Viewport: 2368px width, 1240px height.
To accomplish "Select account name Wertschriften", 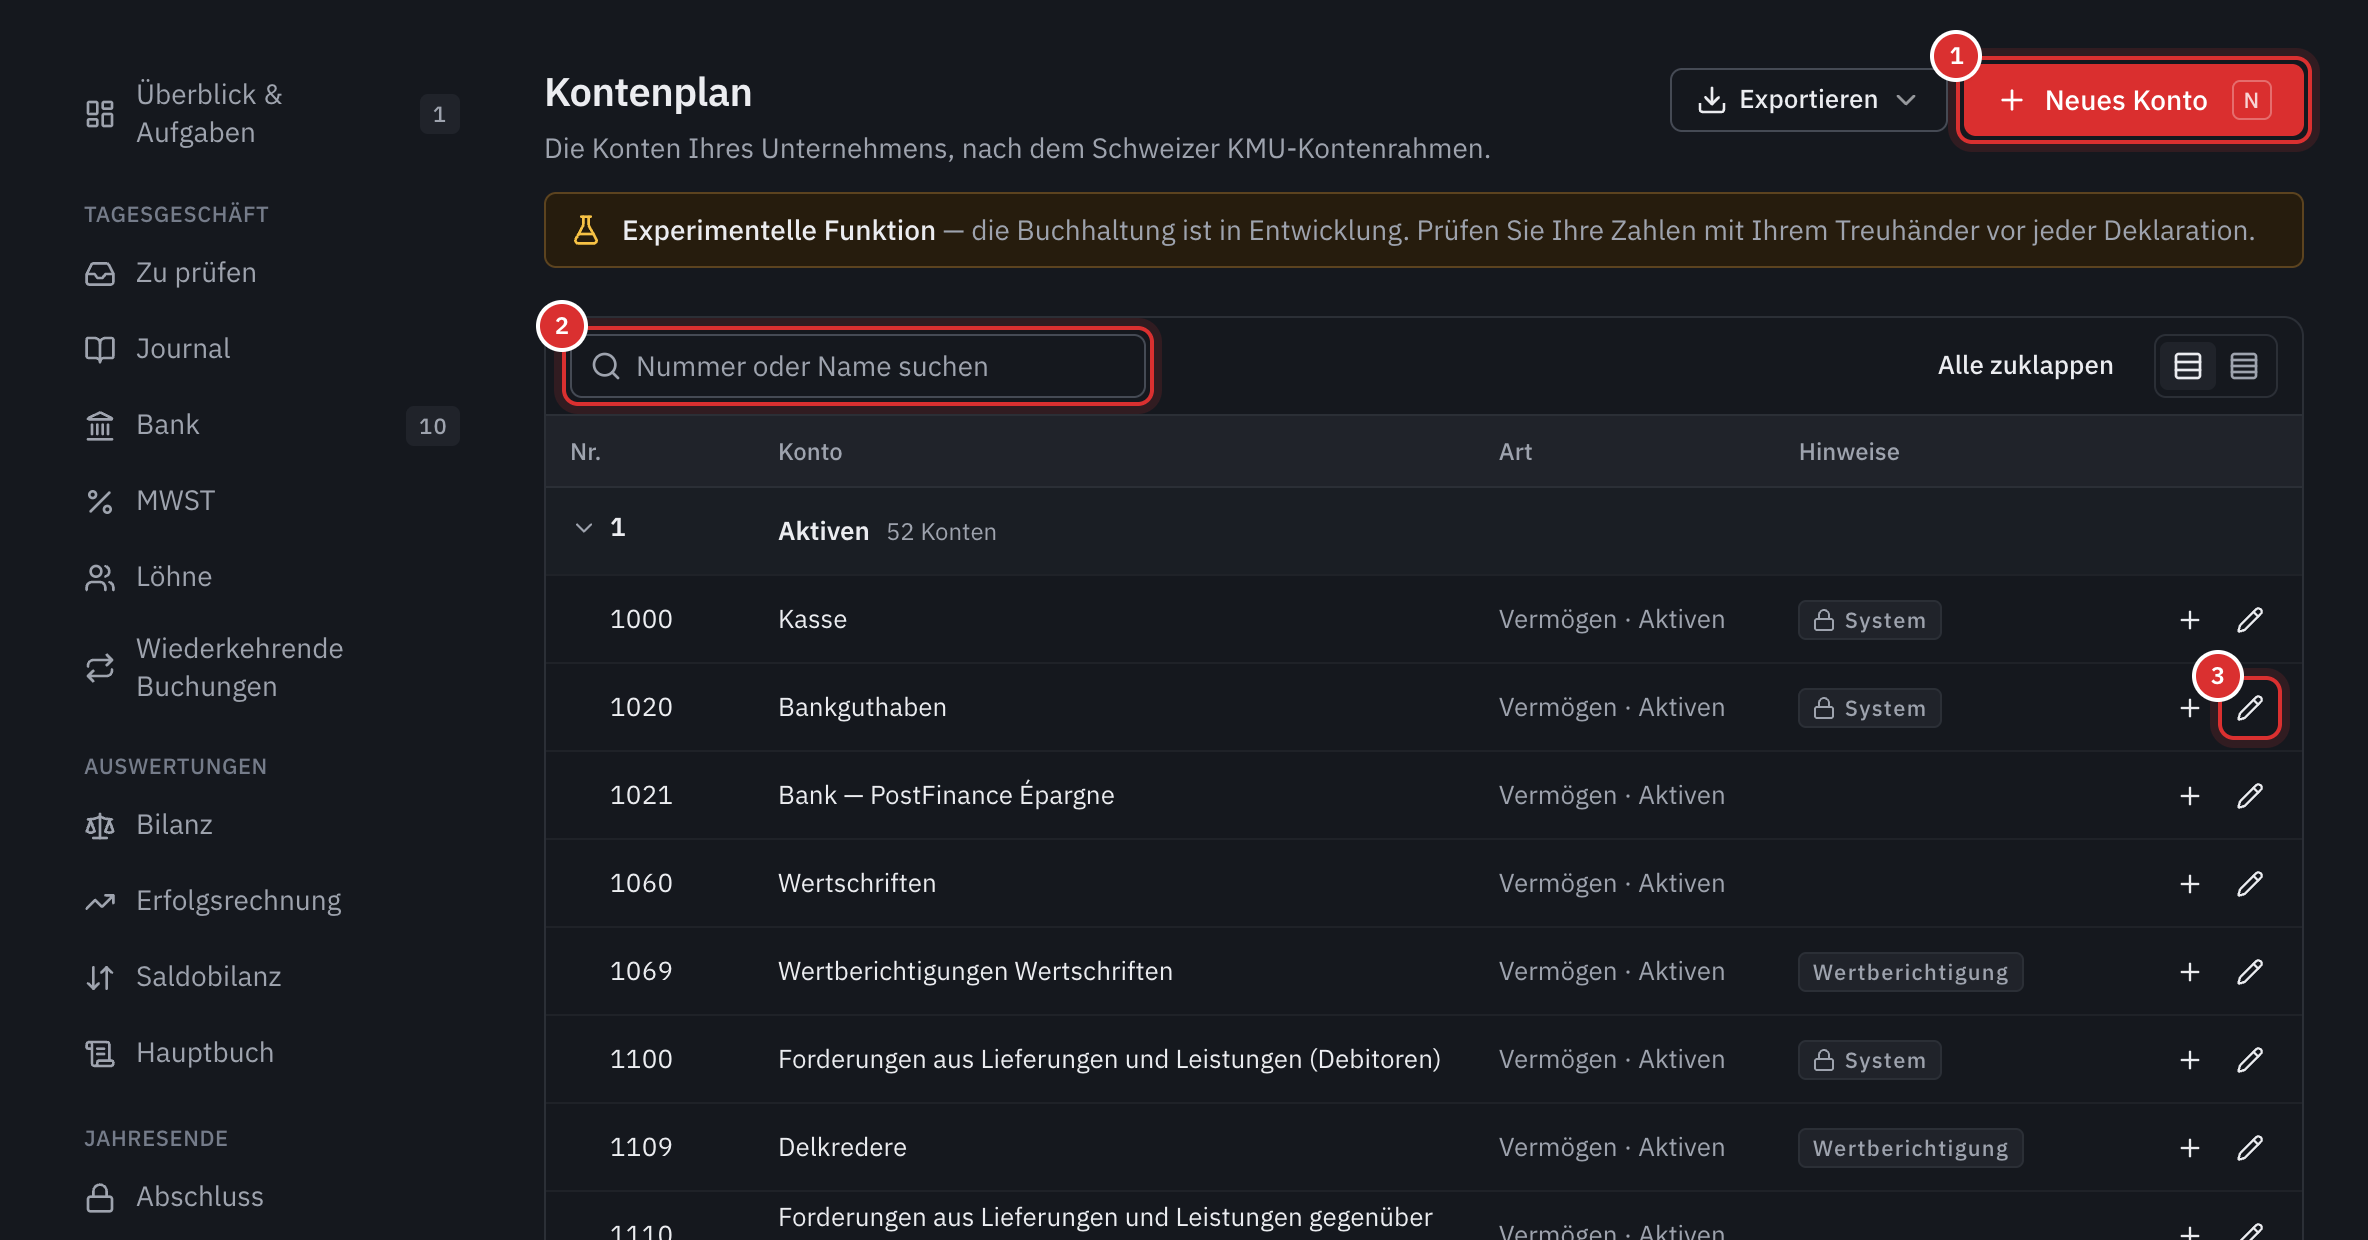I will (857, 884).
